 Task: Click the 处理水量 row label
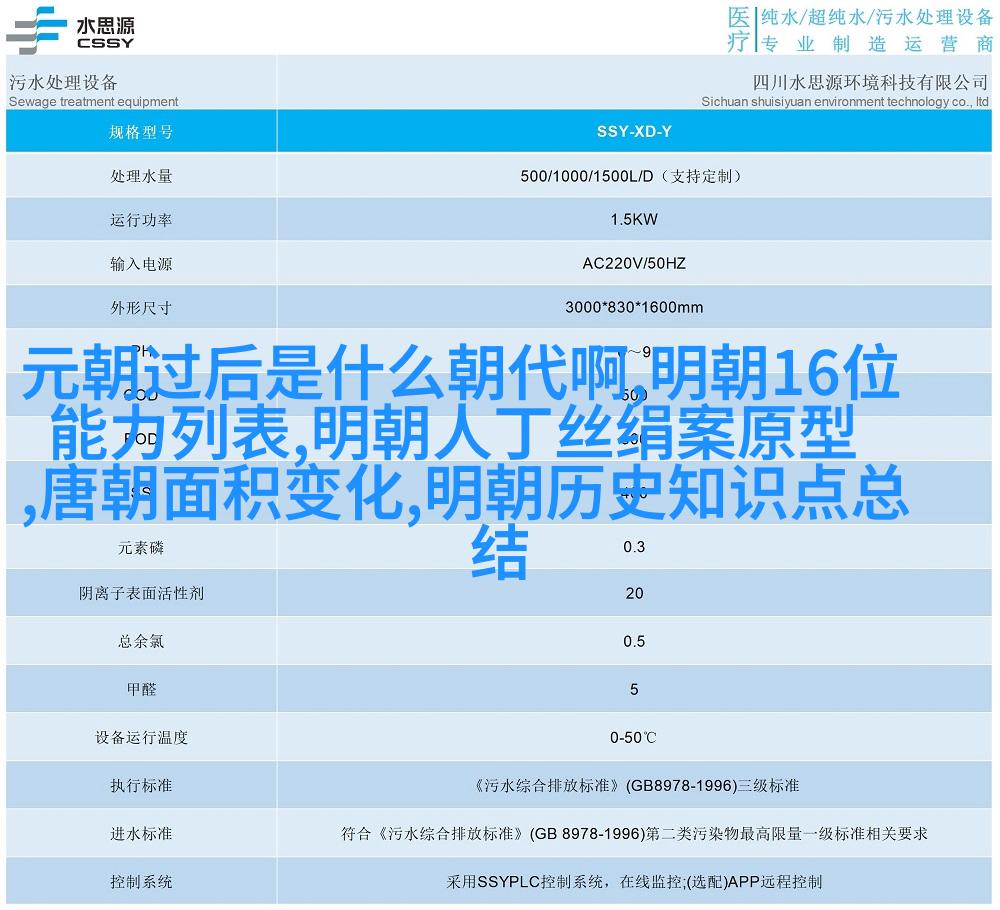141,176
